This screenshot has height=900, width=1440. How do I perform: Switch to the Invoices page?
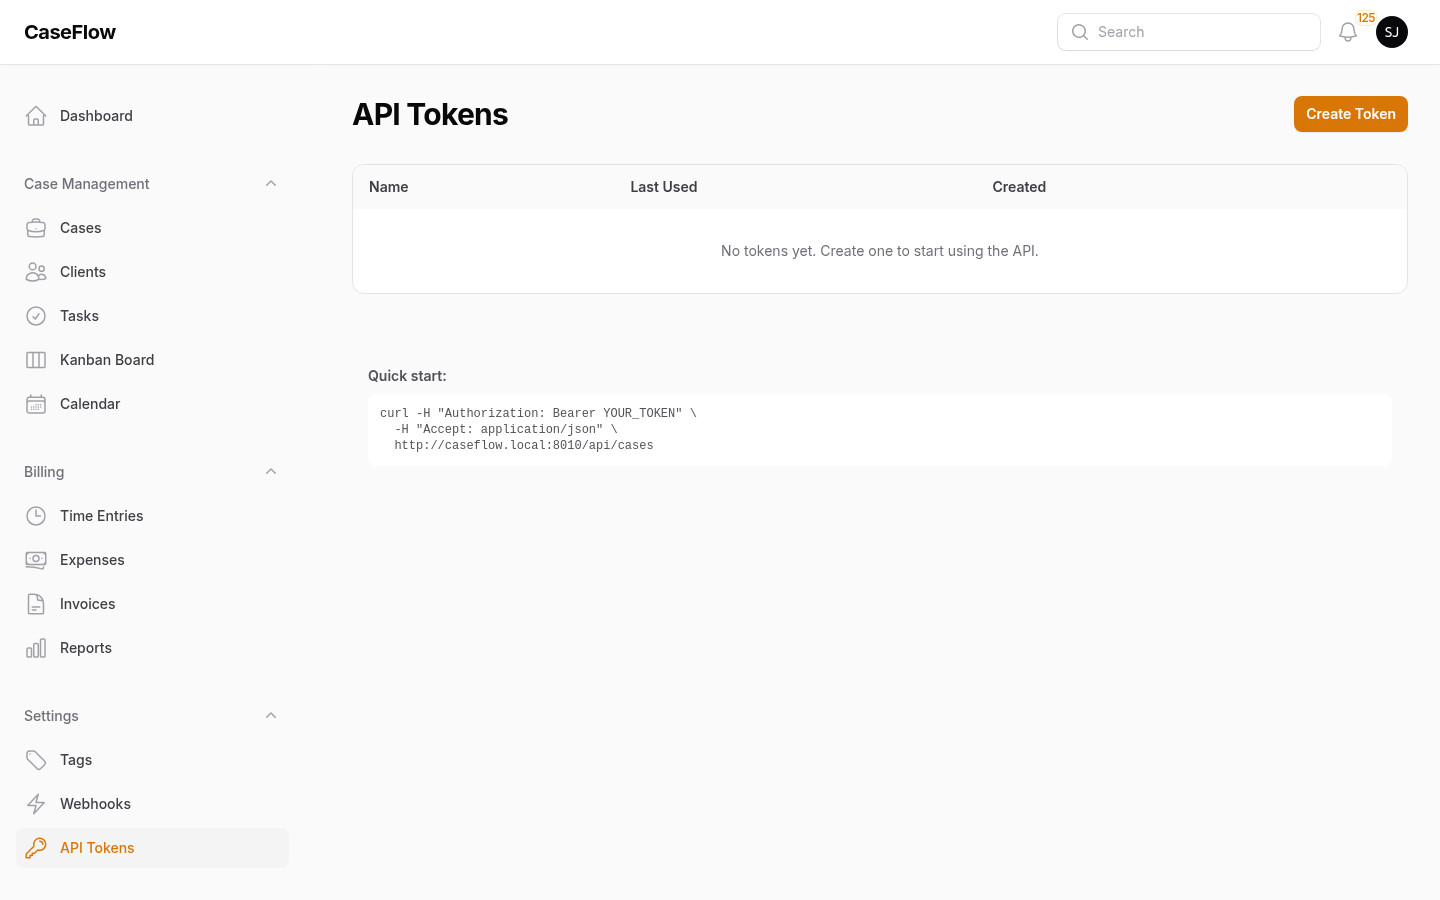[x=87, y=604]
